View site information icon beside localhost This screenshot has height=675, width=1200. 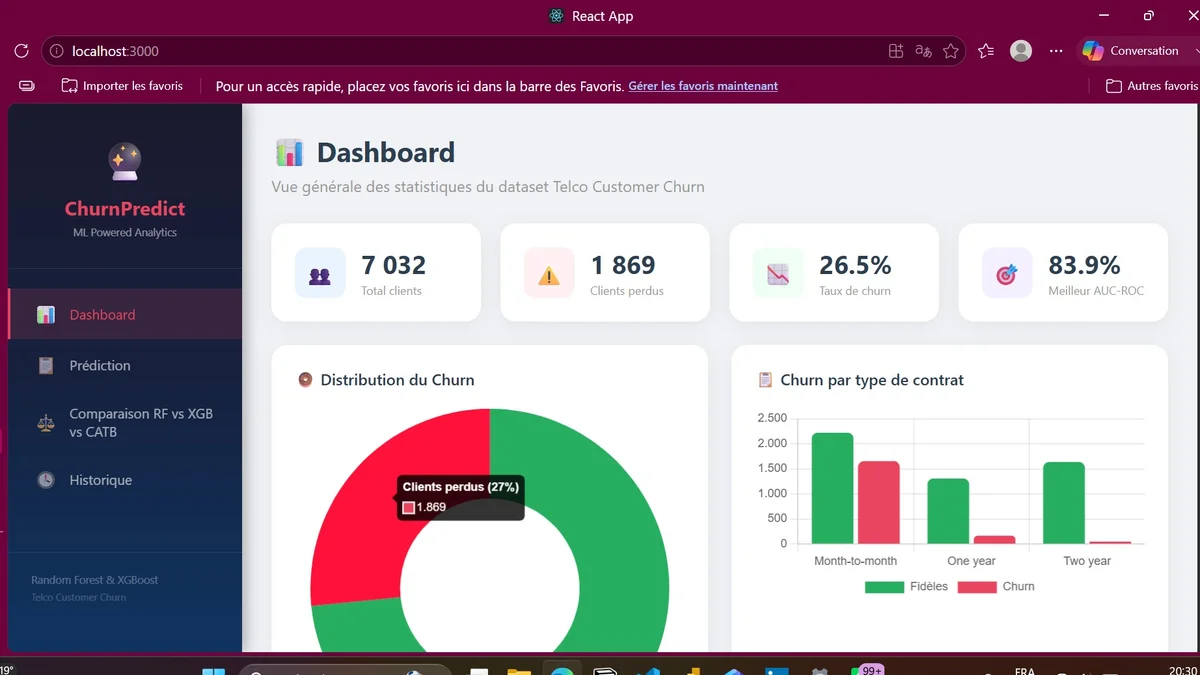[x=56, y=51]
